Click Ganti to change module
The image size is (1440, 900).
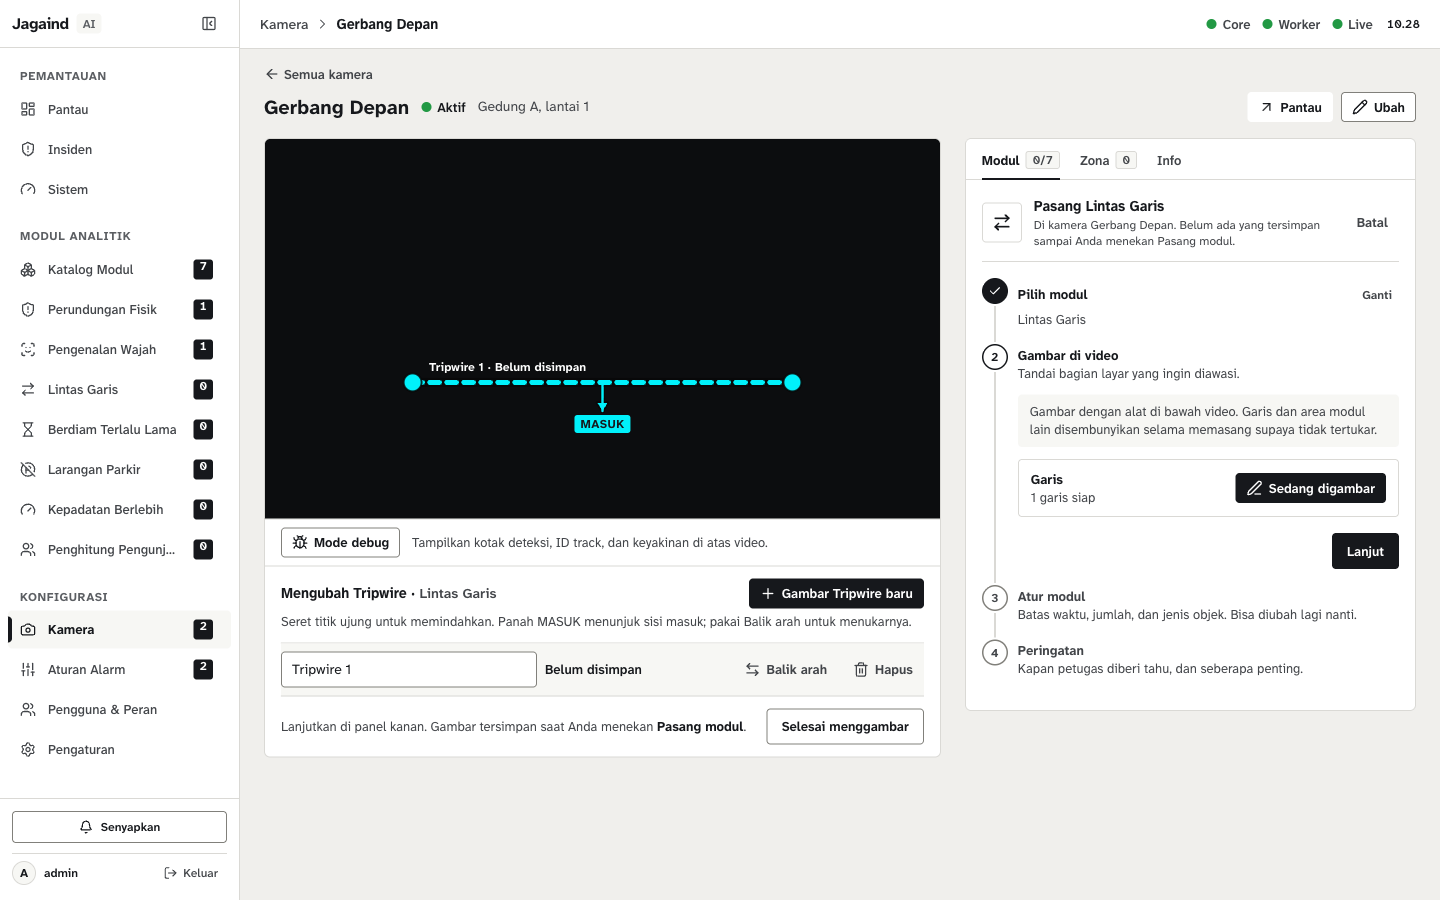[x=1377, y=295]
